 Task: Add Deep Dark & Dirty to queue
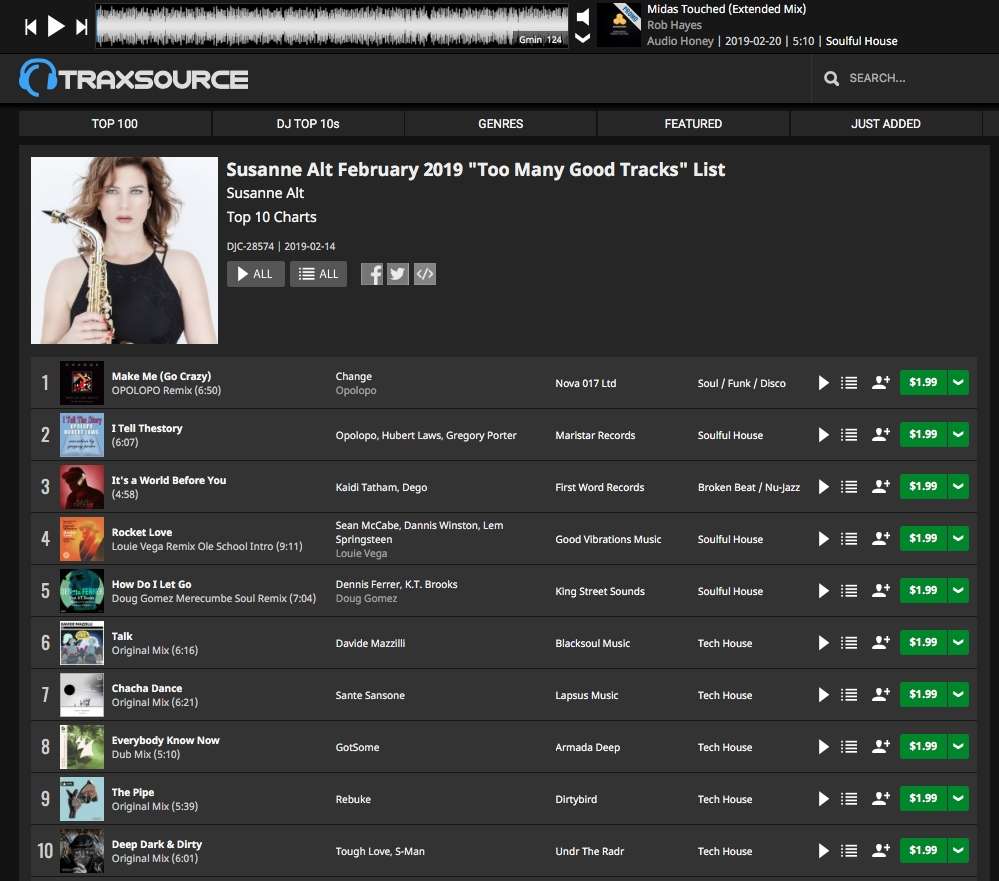tap(849, 851)
